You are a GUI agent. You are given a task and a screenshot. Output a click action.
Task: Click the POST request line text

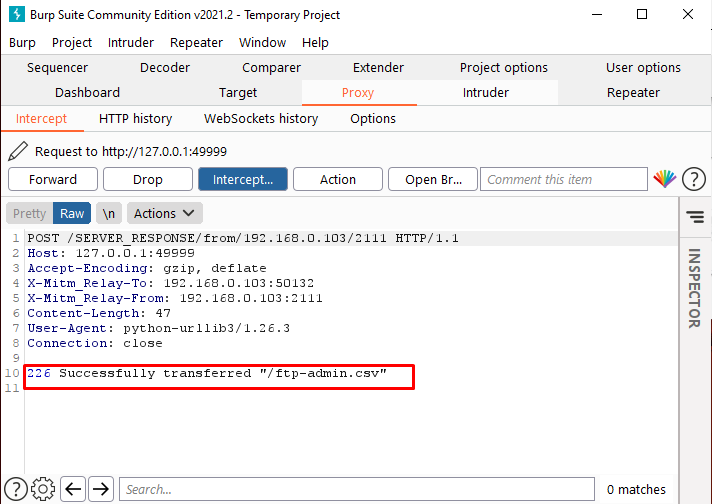pyautogui.click(x=243, y=238)
